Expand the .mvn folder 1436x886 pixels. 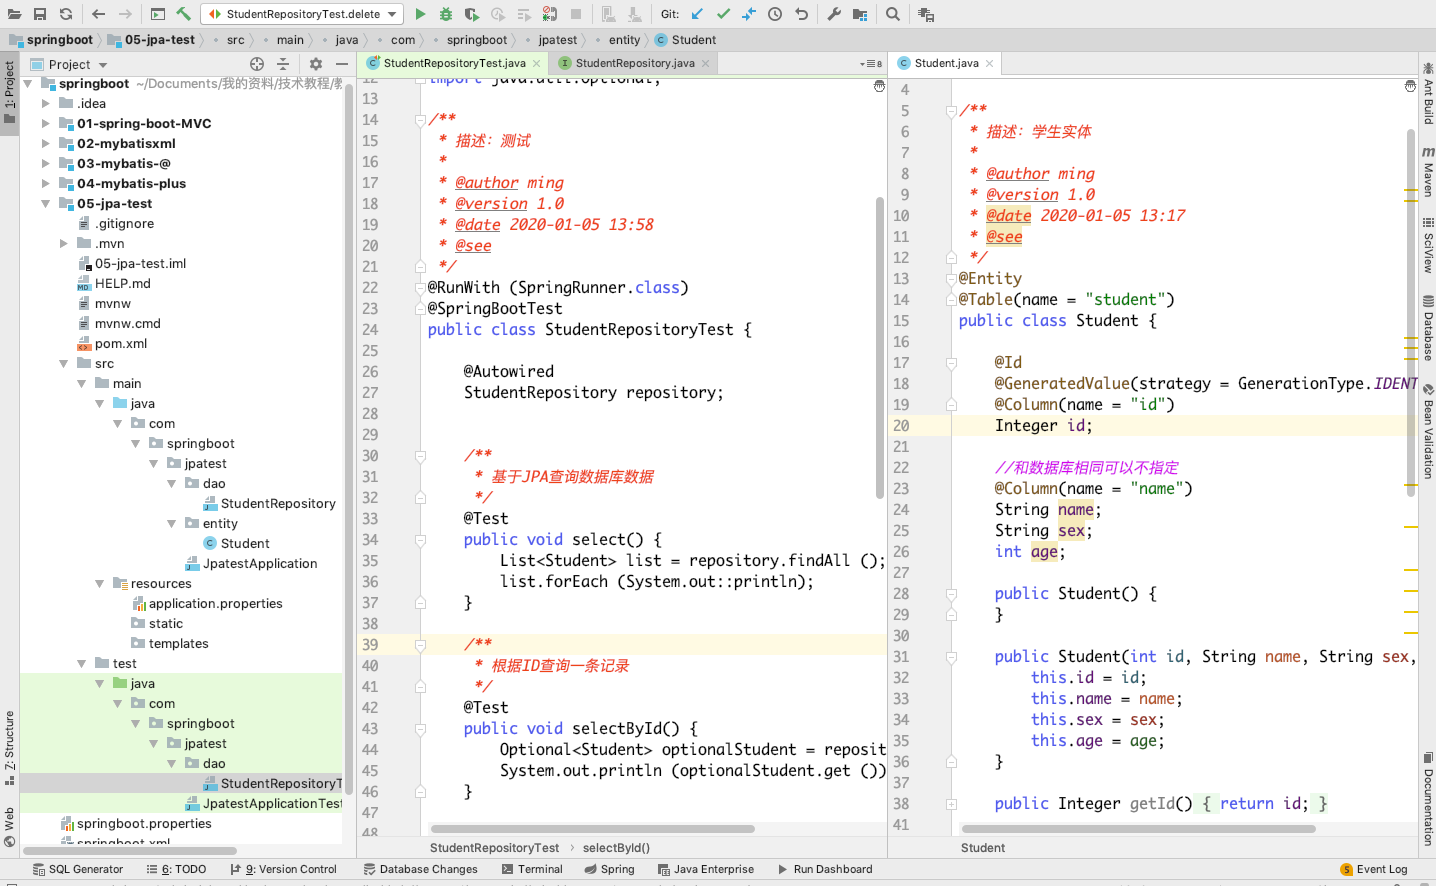point(64,243)
